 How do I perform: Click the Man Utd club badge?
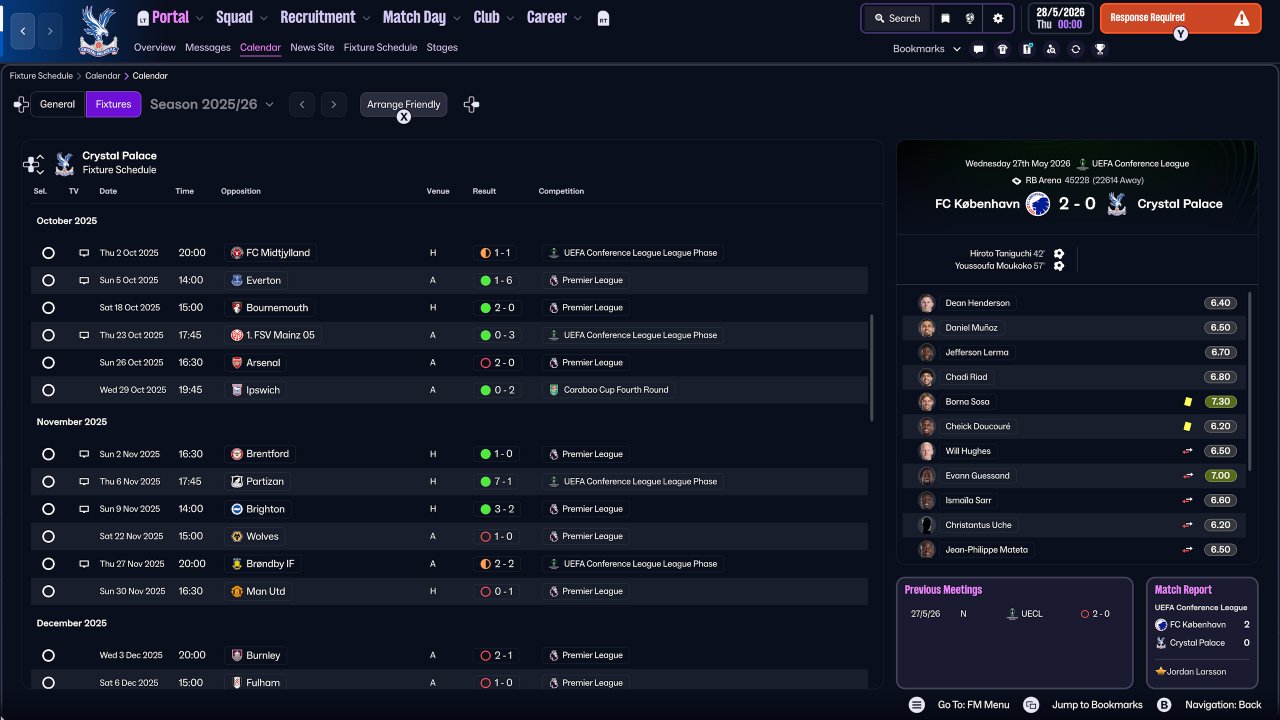pos(237,591)
